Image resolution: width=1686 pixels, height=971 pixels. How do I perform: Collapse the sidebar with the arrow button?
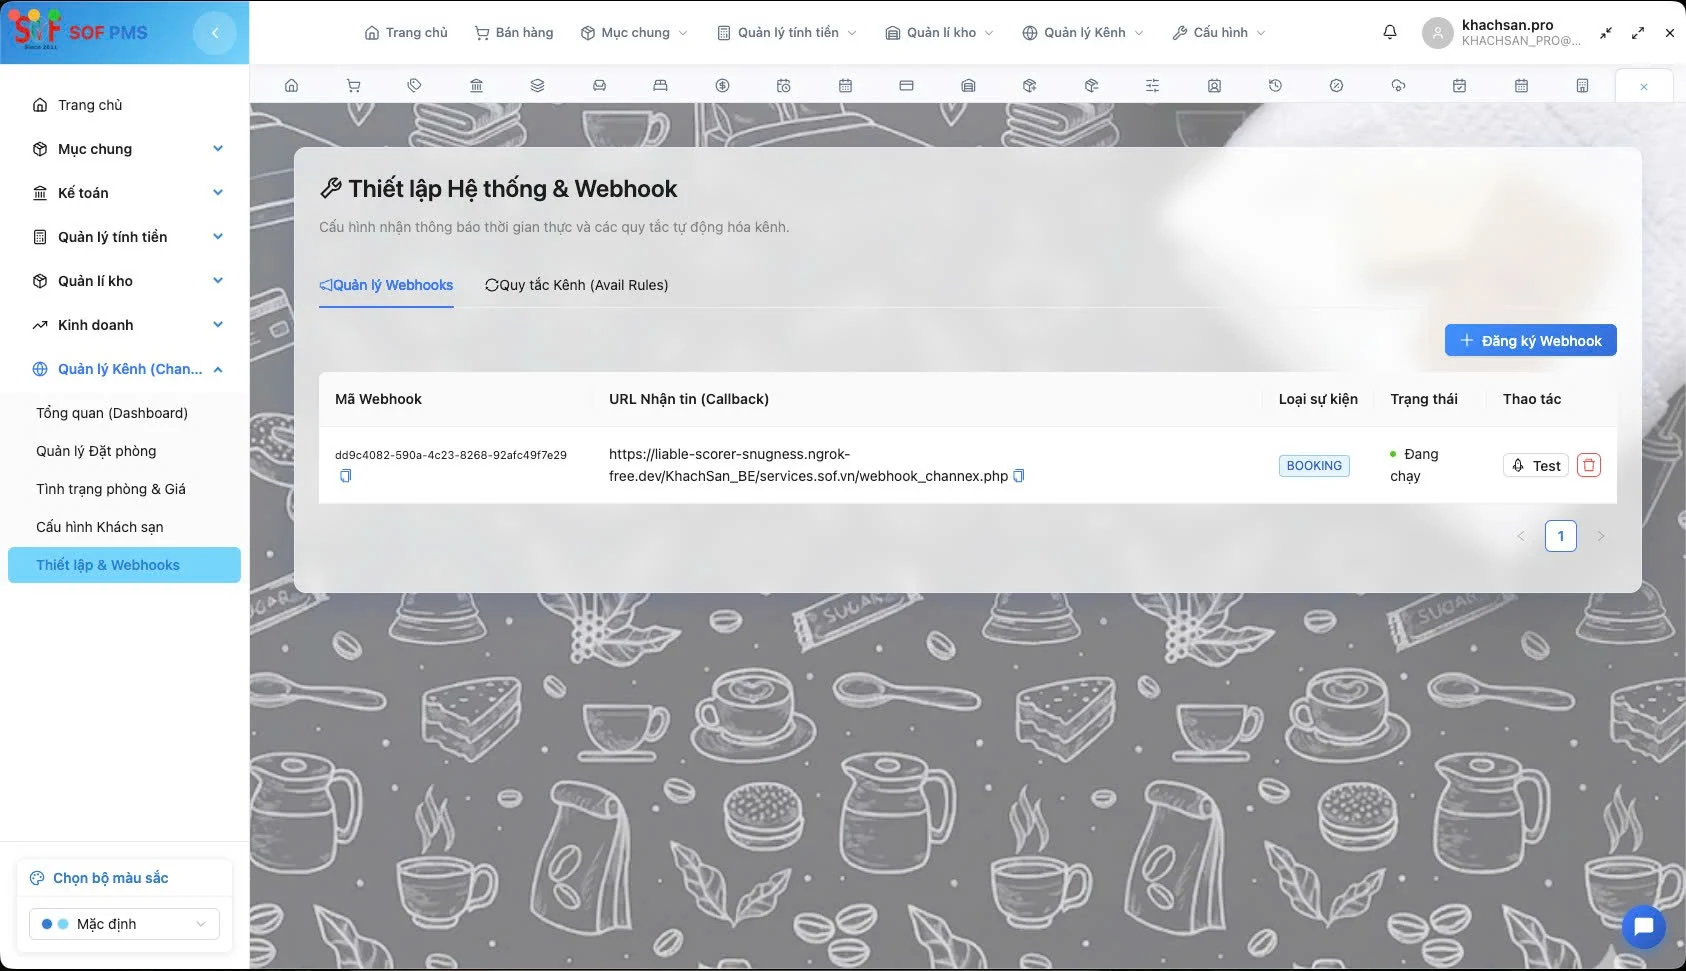point(215,33)
